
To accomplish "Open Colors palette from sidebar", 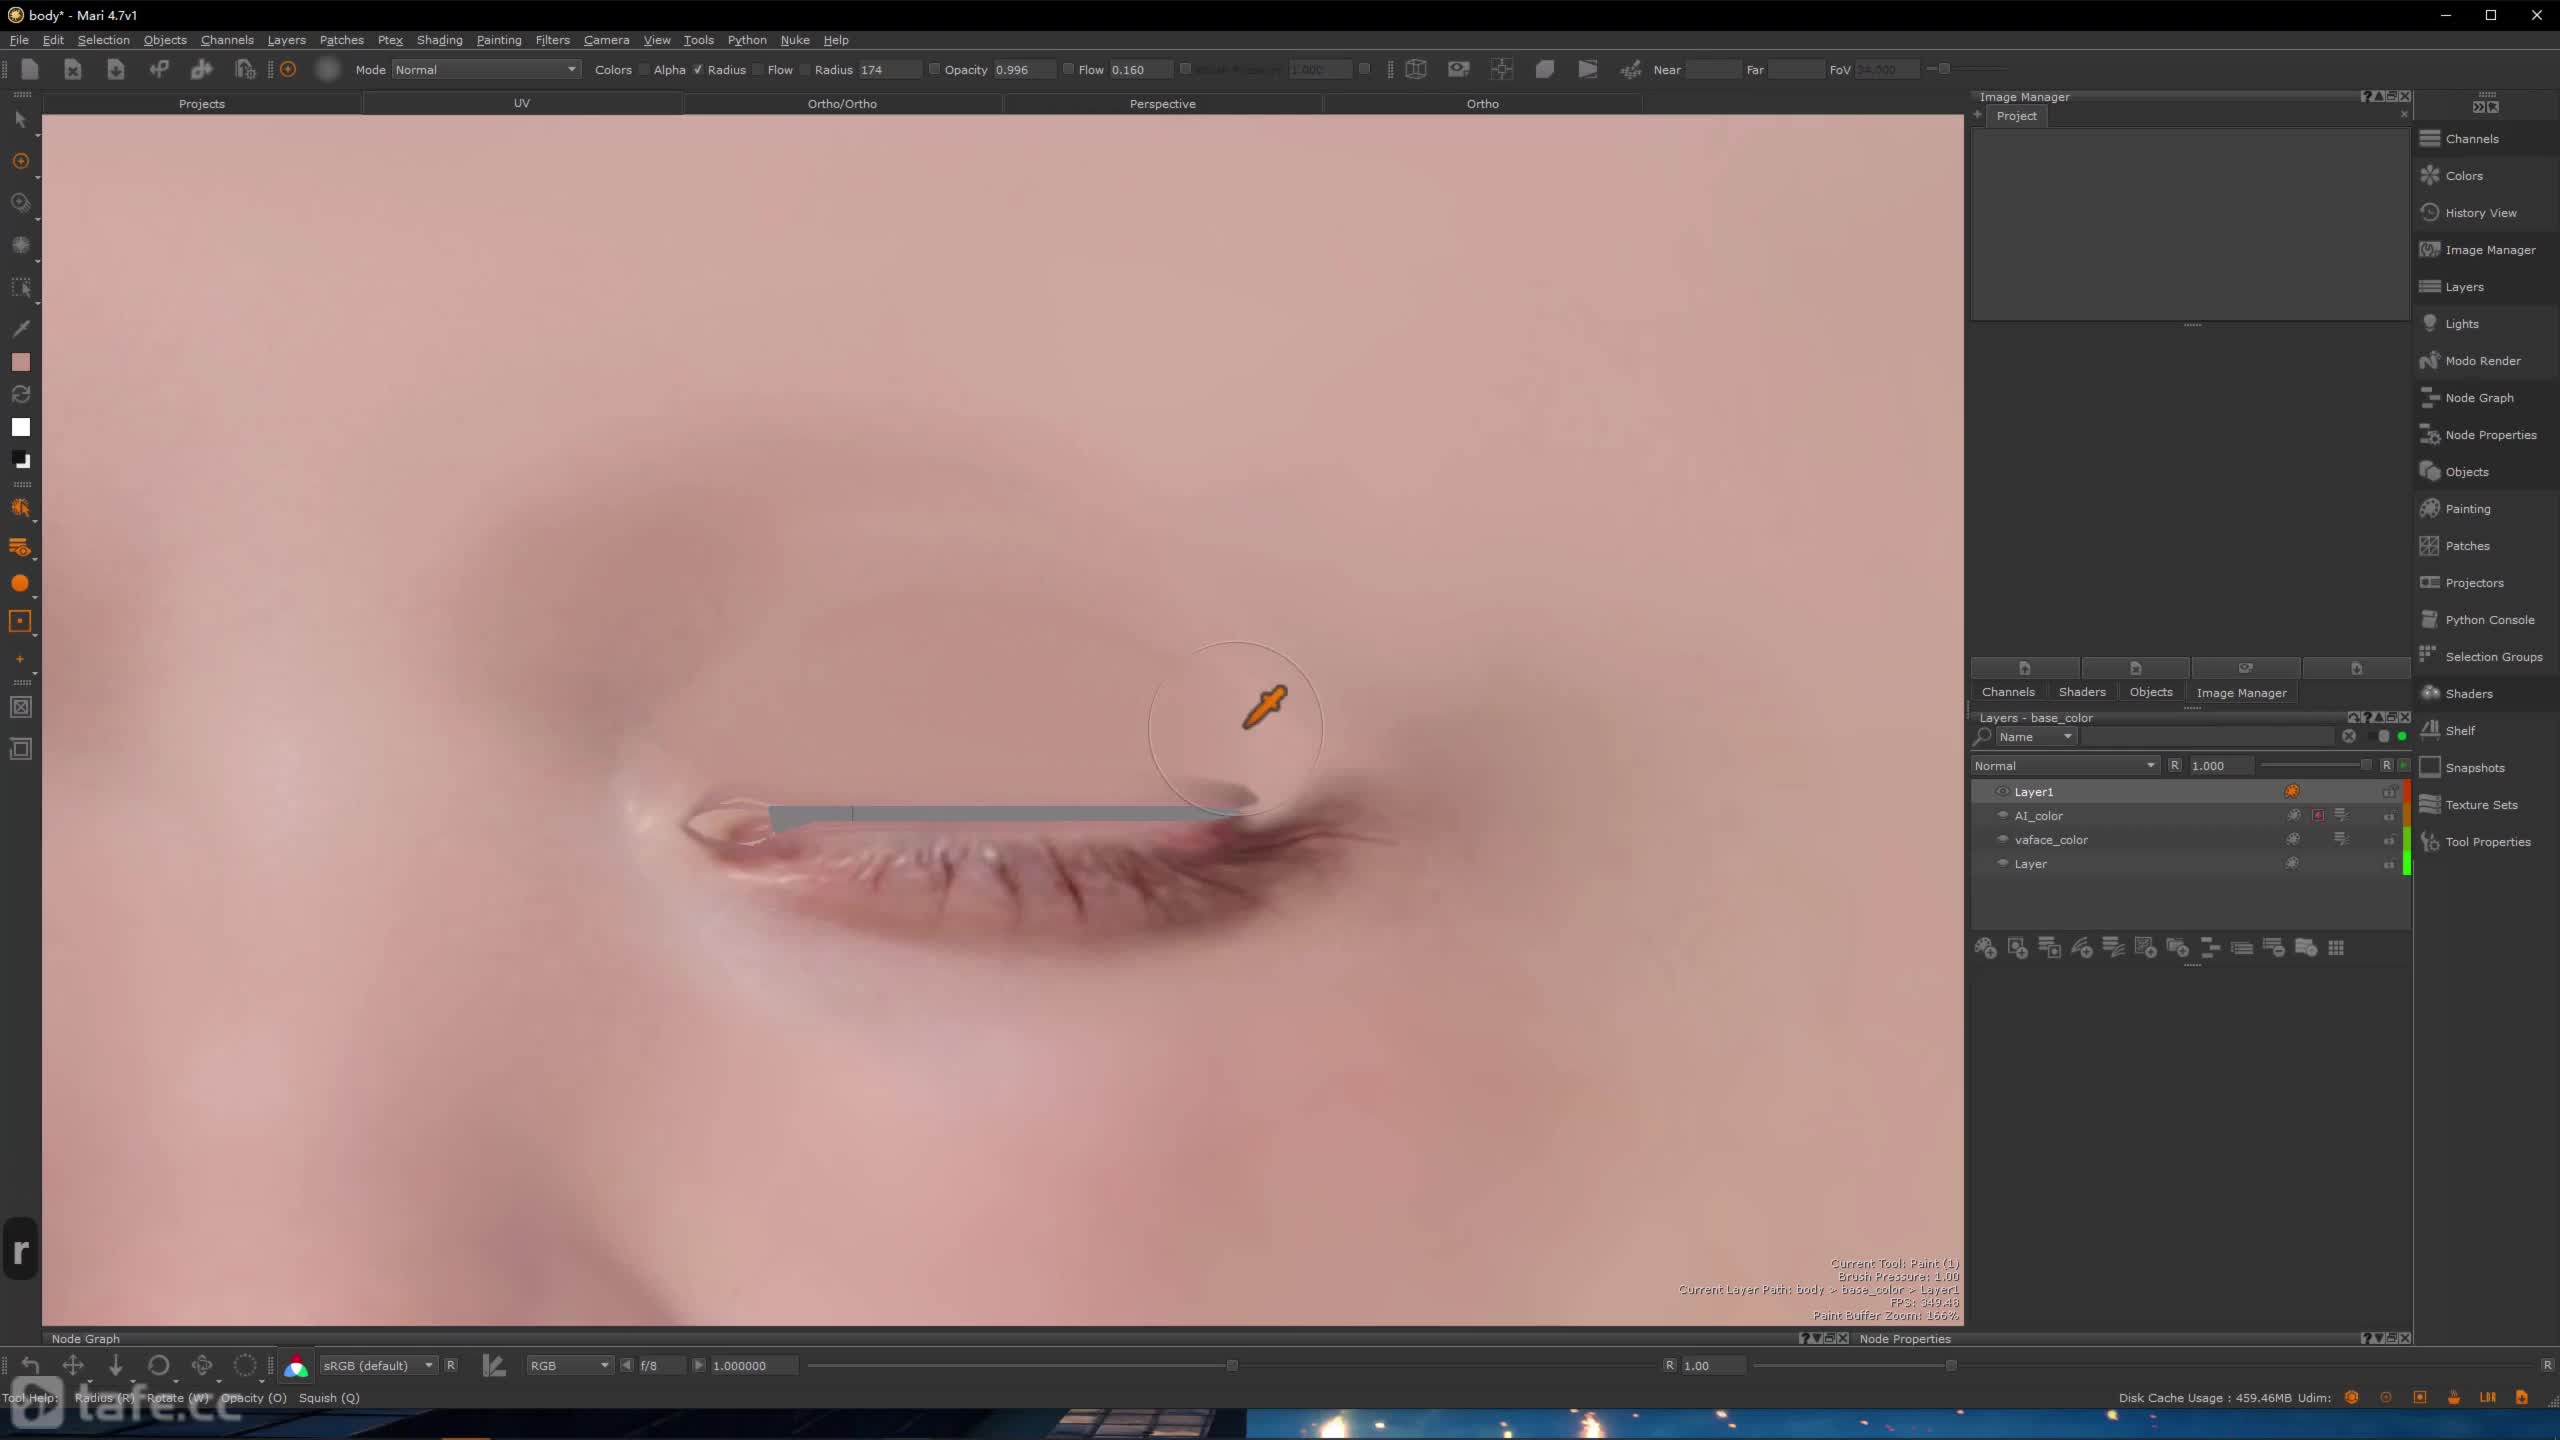I will click(2464, 176).
